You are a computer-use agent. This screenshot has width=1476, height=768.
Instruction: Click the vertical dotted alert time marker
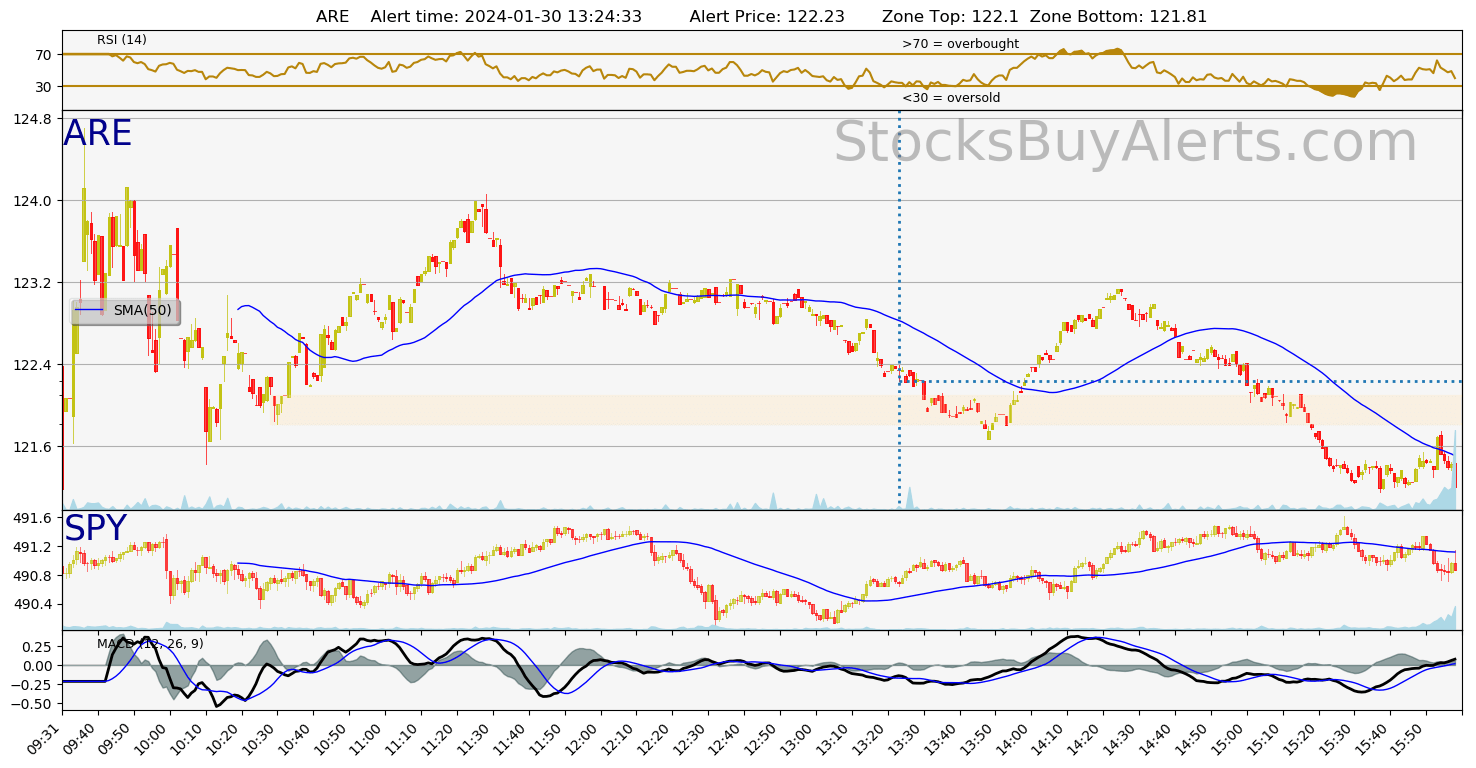(x=899, y=310)
